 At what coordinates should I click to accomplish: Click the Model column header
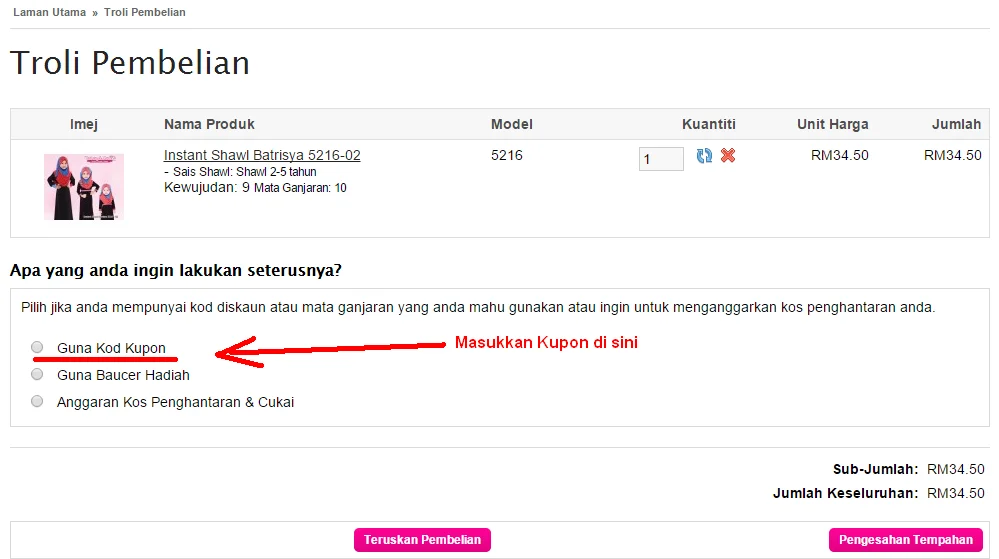[512, 124]
